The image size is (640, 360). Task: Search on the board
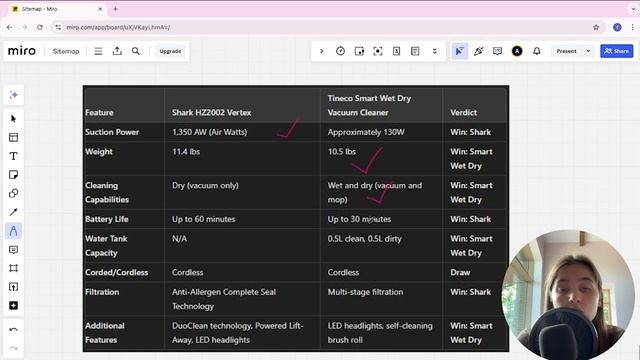click(x=136, y=51)
